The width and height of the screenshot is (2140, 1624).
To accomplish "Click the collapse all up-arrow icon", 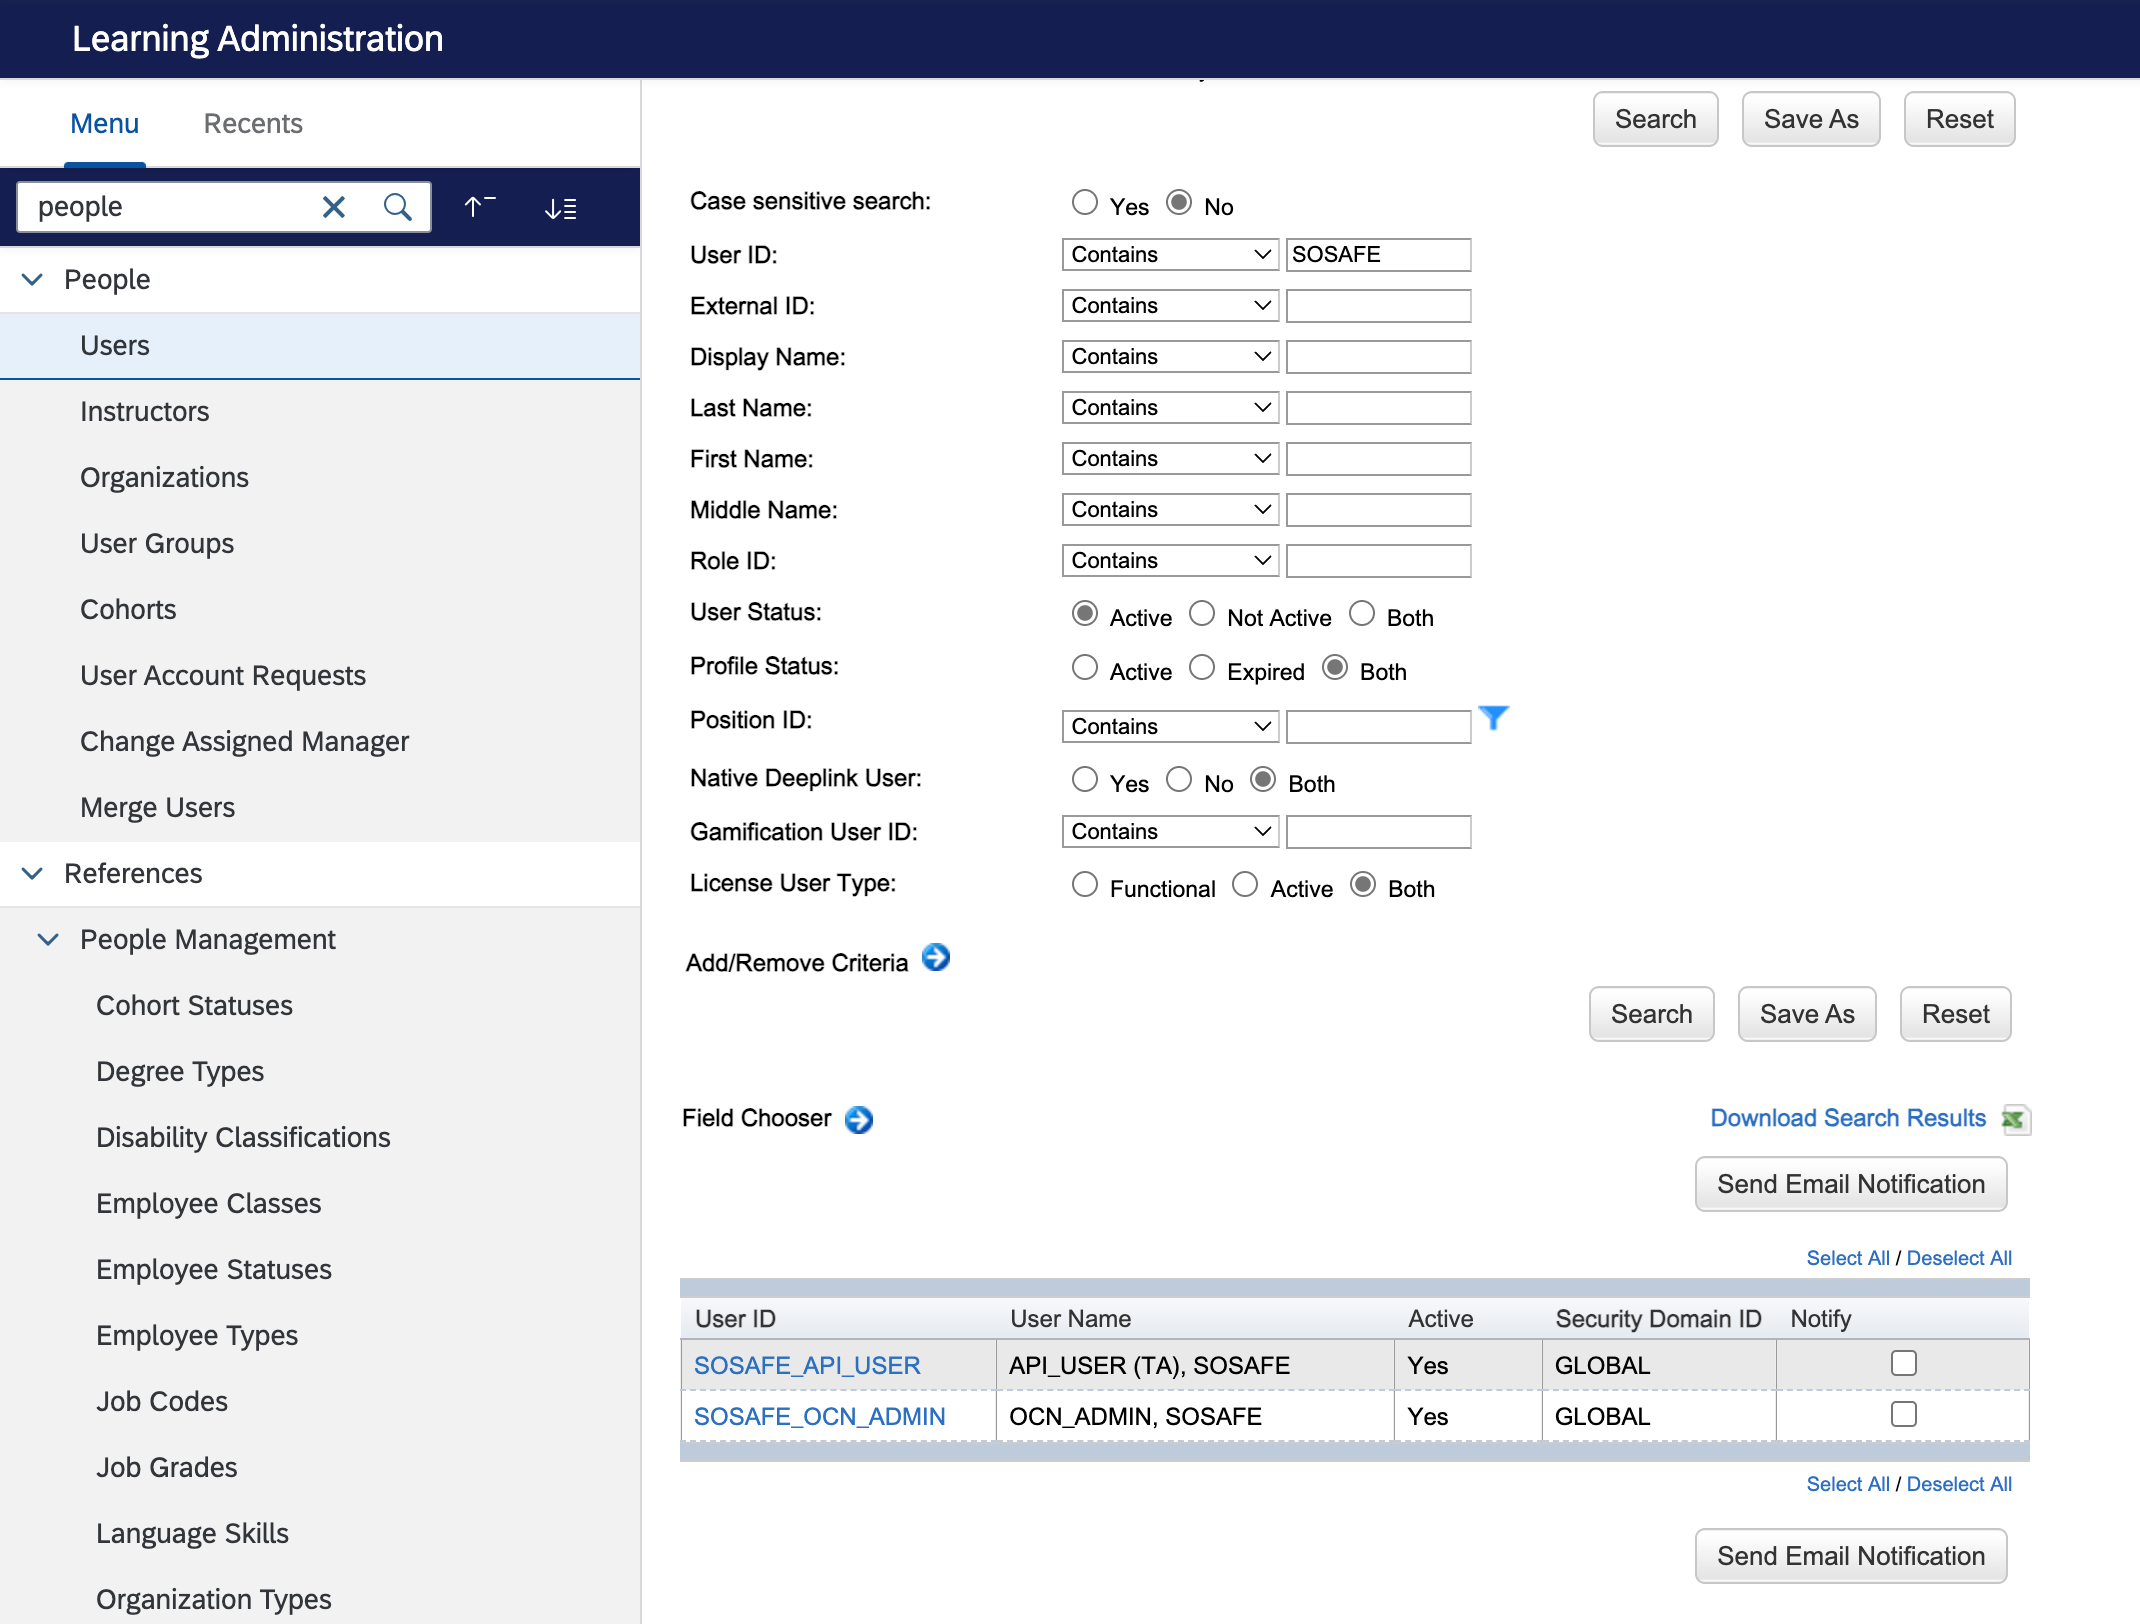I will click(x=479, y=207).
